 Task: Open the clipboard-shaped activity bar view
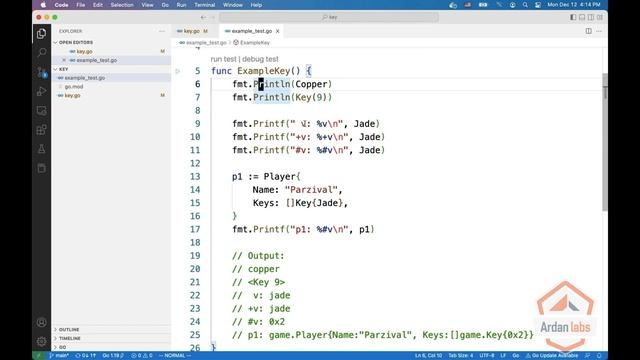pyautogui.click(x=41, y=168)
